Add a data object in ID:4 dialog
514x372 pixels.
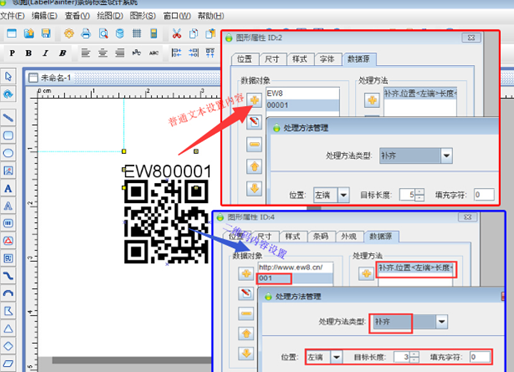246,274
